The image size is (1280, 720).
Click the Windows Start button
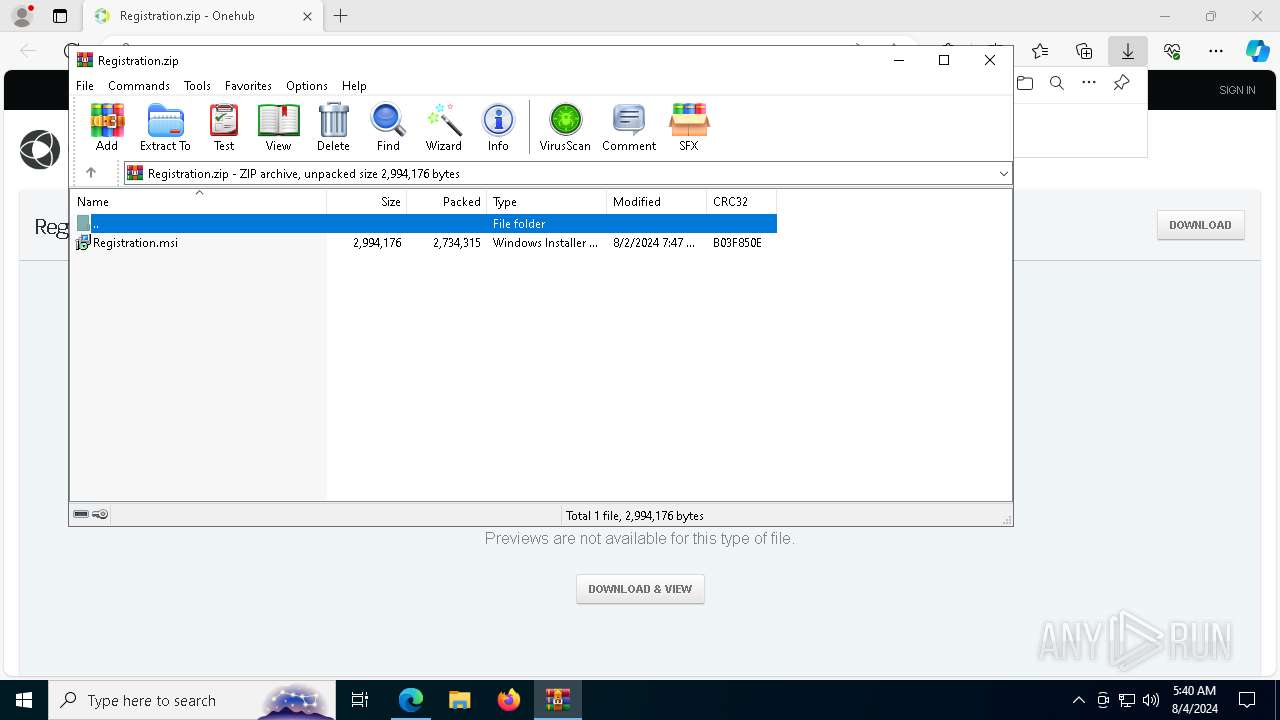pyautogui.click(x=24, y=700)
